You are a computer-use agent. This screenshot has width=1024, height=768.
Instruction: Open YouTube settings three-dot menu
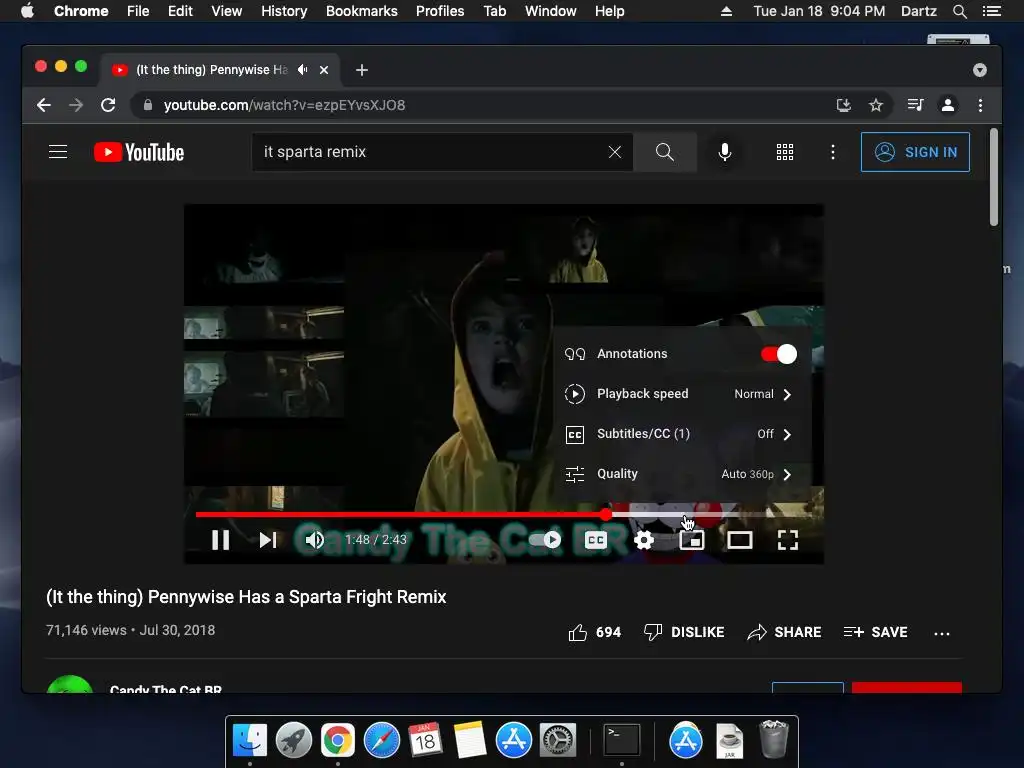point(833,152)
